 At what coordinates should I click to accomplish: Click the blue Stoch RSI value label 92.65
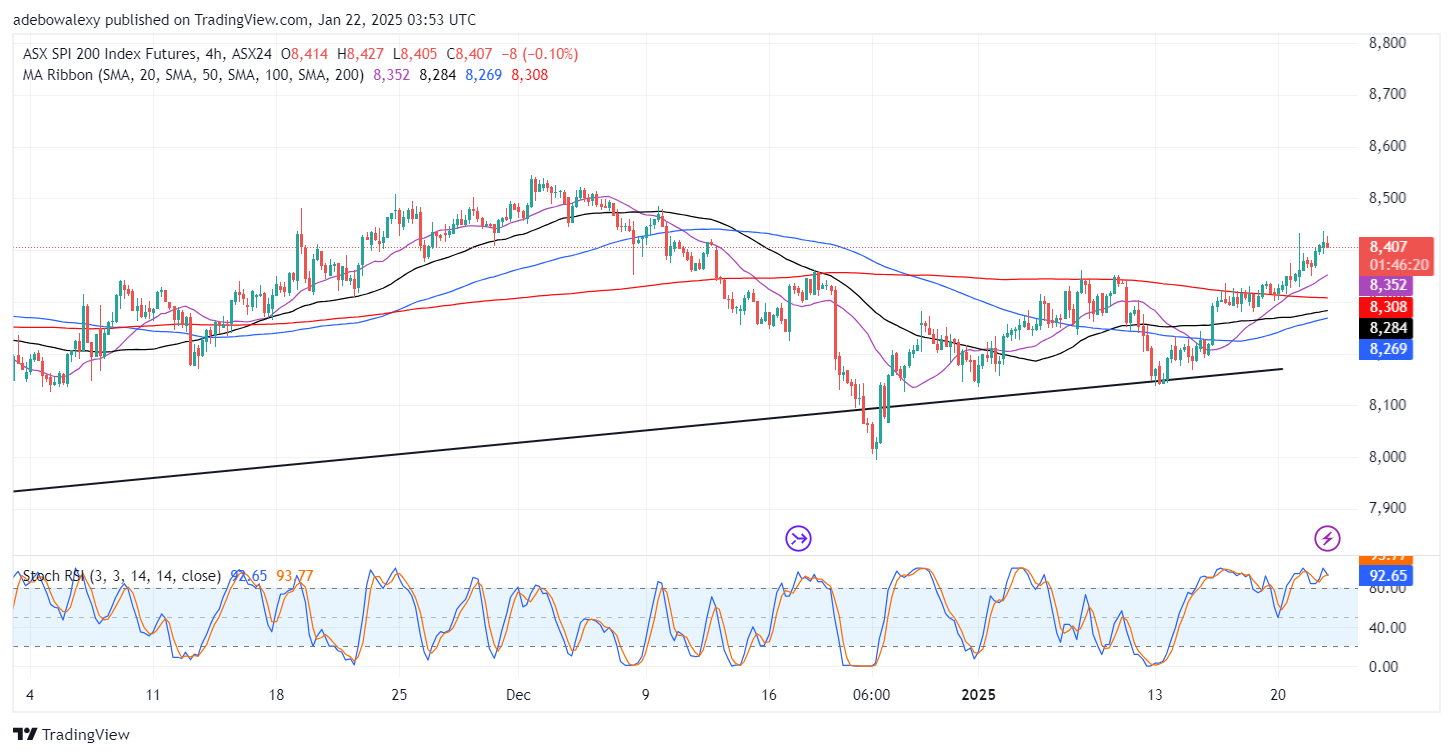click(1385, 576)
